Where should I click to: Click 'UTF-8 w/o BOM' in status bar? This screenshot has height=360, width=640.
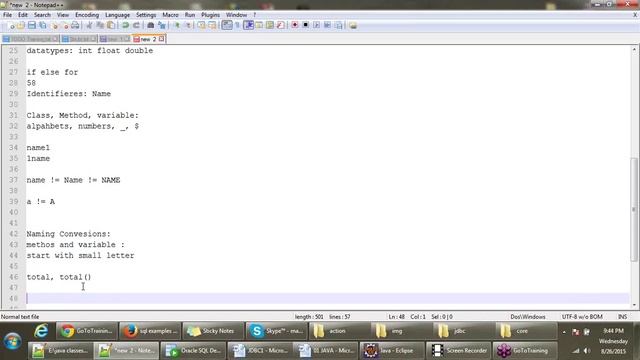(x=582, y=317)
